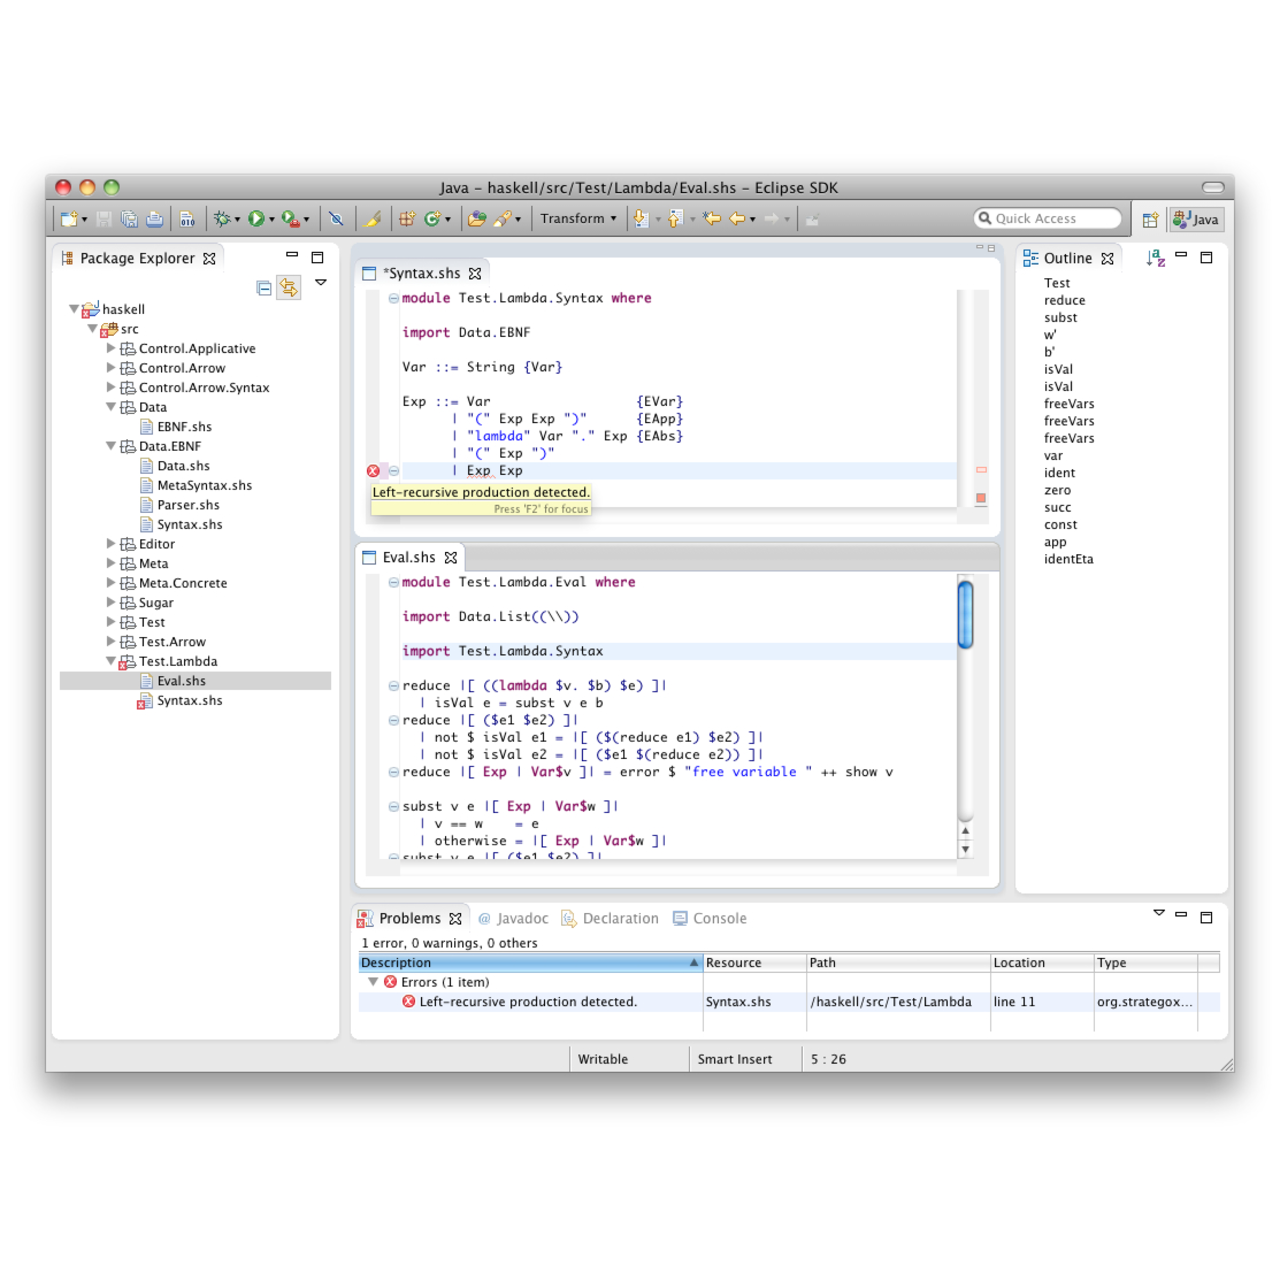The height and width of the screenshot is (1280, 1280).
Task: Fold the module Test.Lambda.Eval code block
Action: (394, 582)
